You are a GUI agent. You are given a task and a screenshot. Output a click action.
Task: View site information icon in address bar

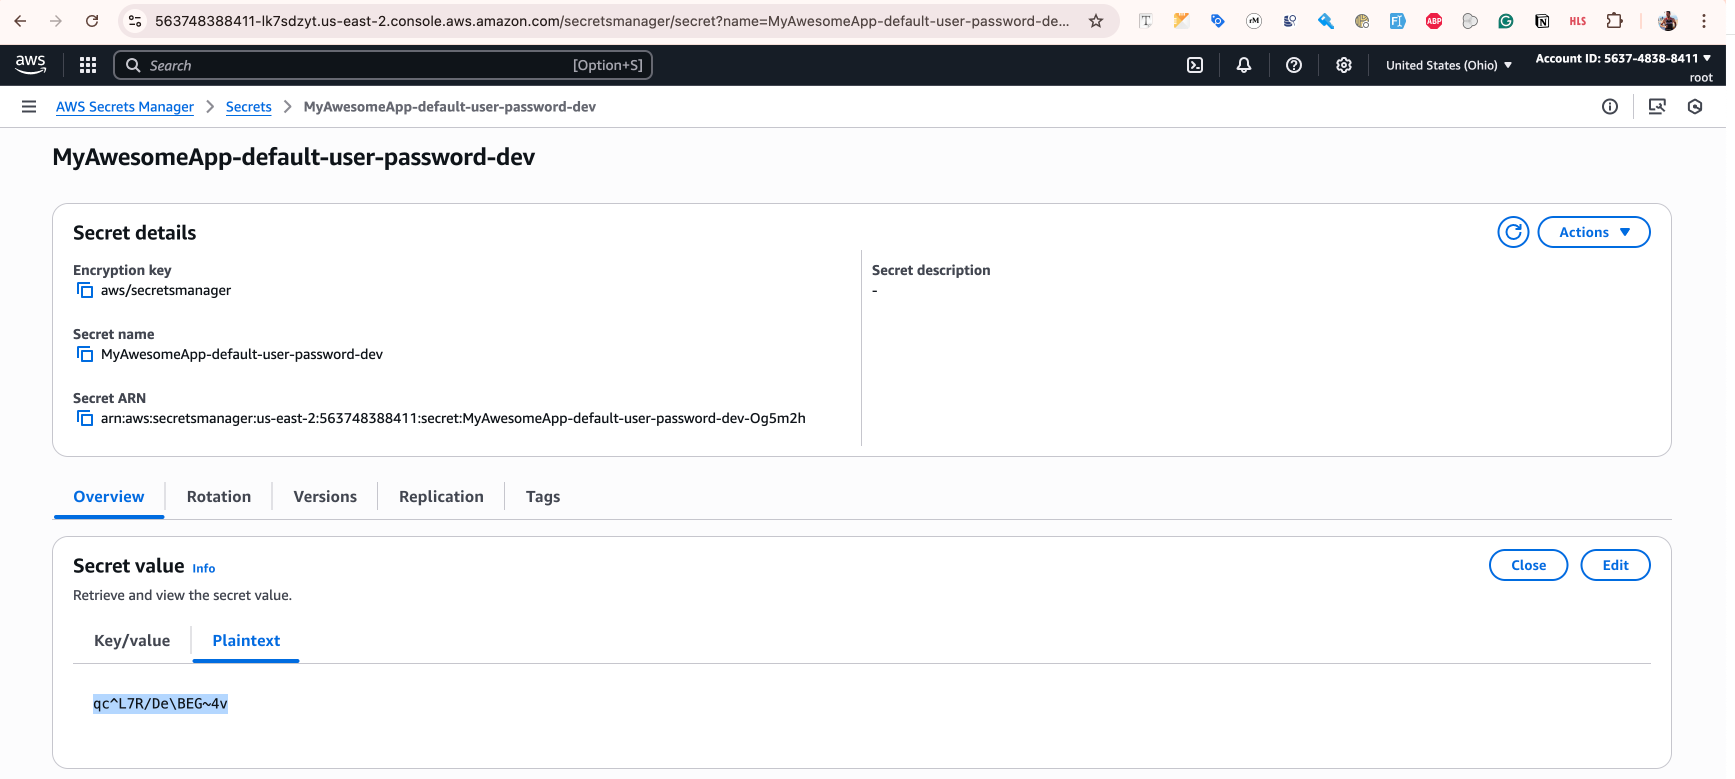(x=135, y=21)
